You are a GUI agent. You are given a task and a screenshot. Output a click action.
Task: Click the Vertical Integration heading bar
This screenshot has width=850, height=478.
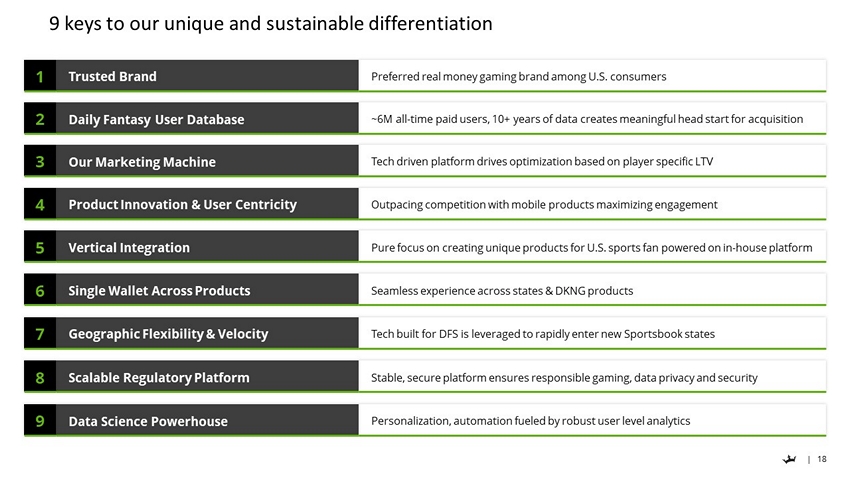coord(129,248)
